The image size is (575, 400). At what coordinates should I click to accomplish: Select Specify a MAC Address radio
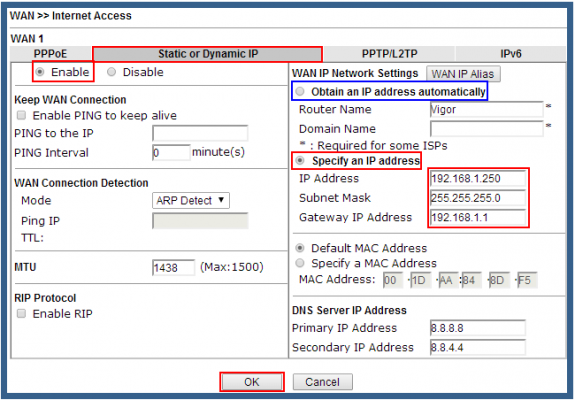click(x=300, y=263)
